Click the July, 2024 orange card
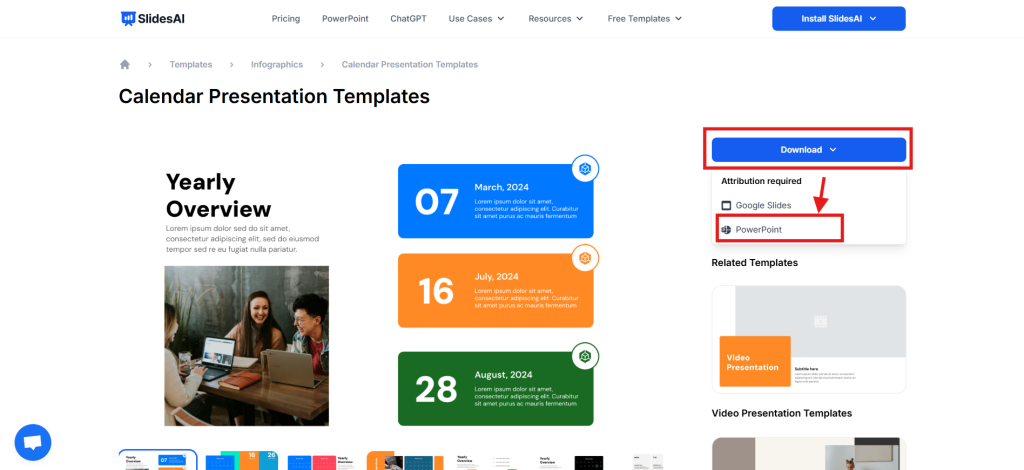This screenshot has height=470, width=1024. (496, 290)
